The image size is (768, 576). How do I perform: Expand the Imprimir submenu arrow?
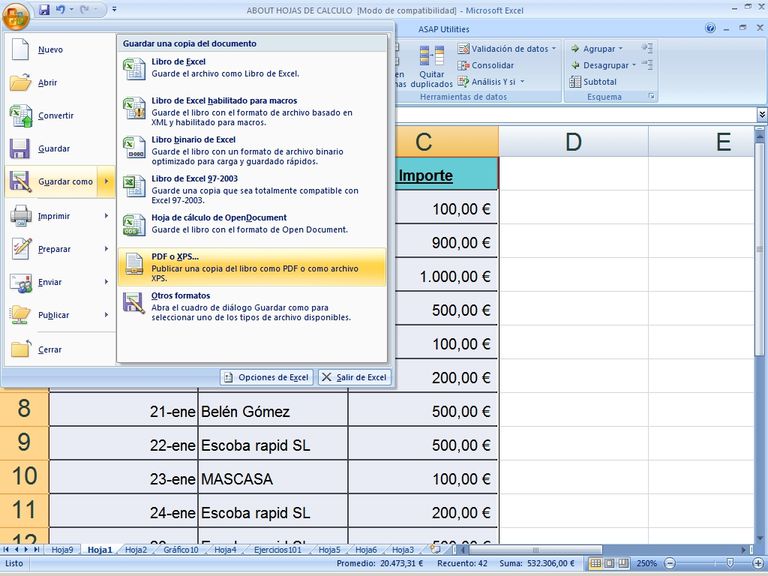tap(106, 216)
